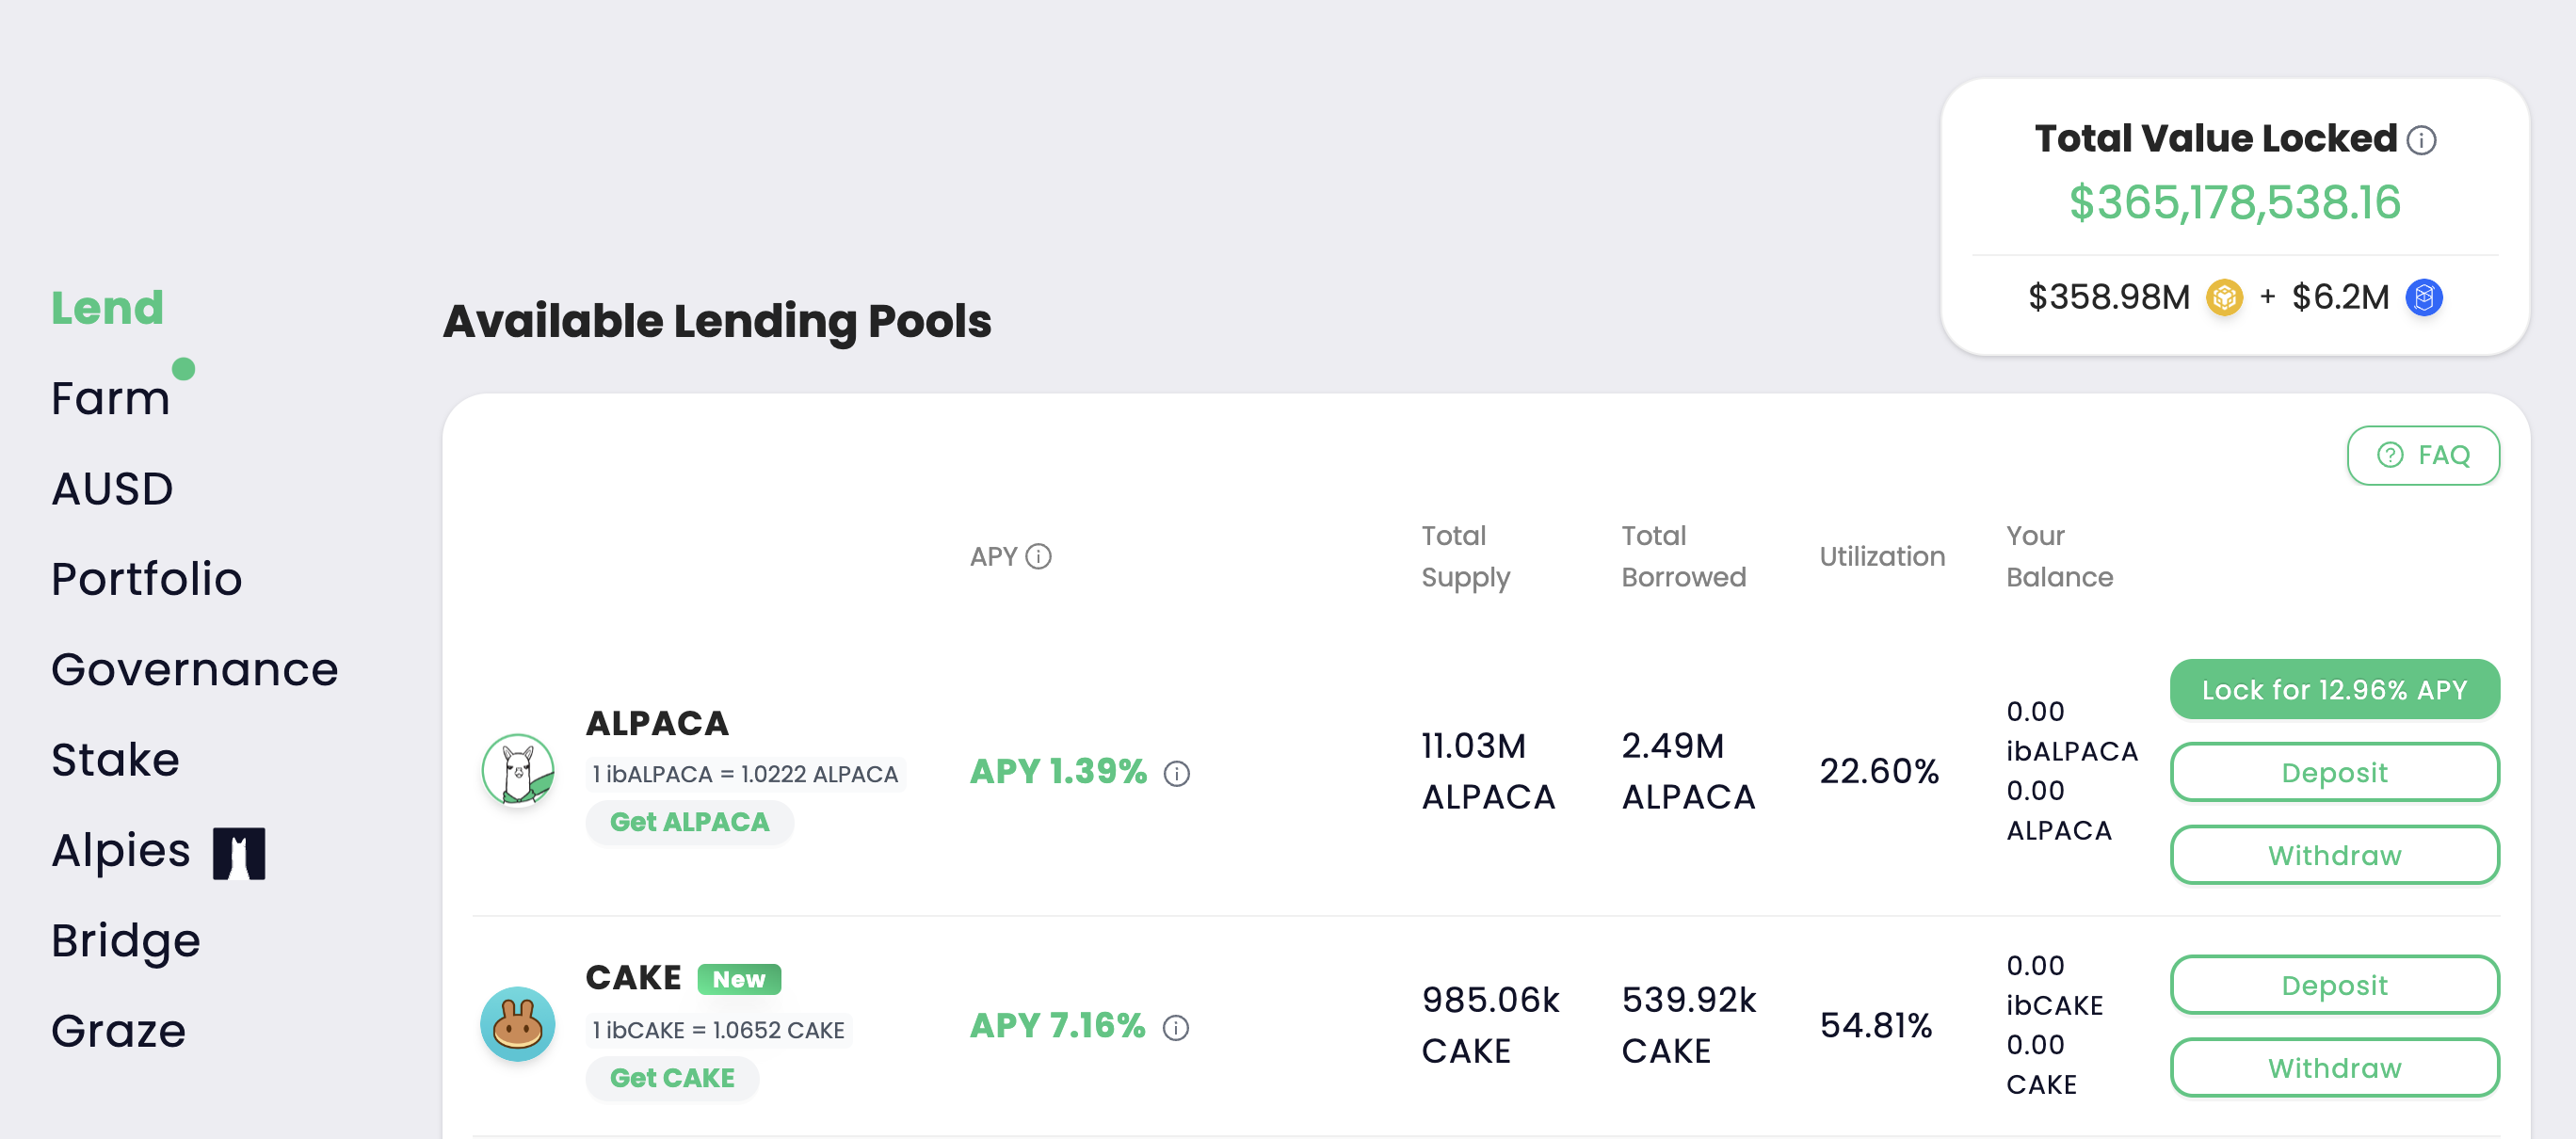The height and width of the screenshot is (1139, 2576).
Task: Click the ALPACA llama token icon
Action: coord(519,771)
